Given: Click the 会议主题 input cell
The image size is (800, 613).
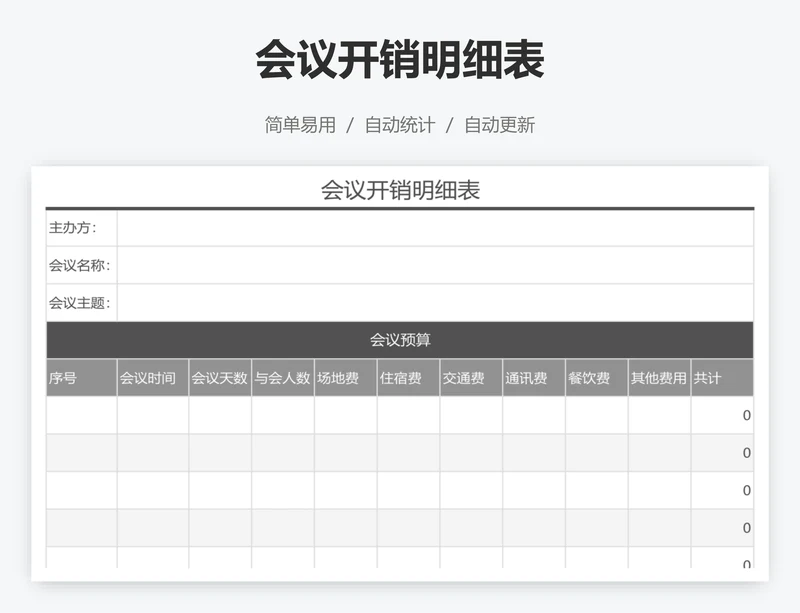Looking at the screenshot, I should point(435,303).
